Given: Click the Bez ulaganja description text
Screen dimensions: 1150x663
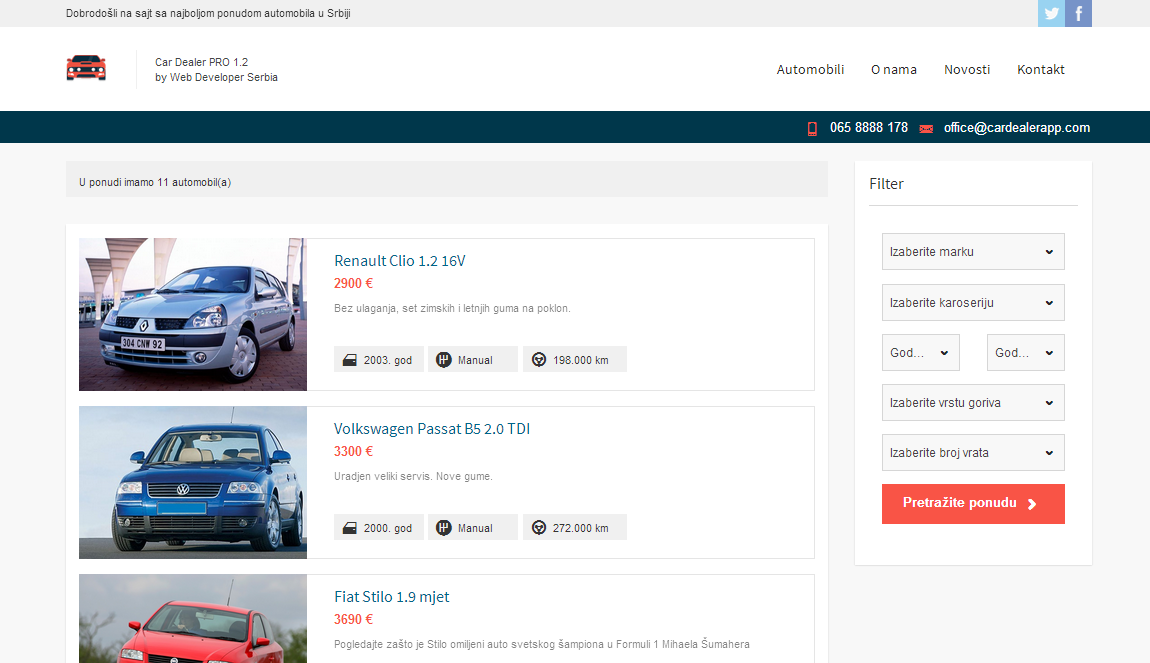Looking at the screenshot, I should [453, 309].
